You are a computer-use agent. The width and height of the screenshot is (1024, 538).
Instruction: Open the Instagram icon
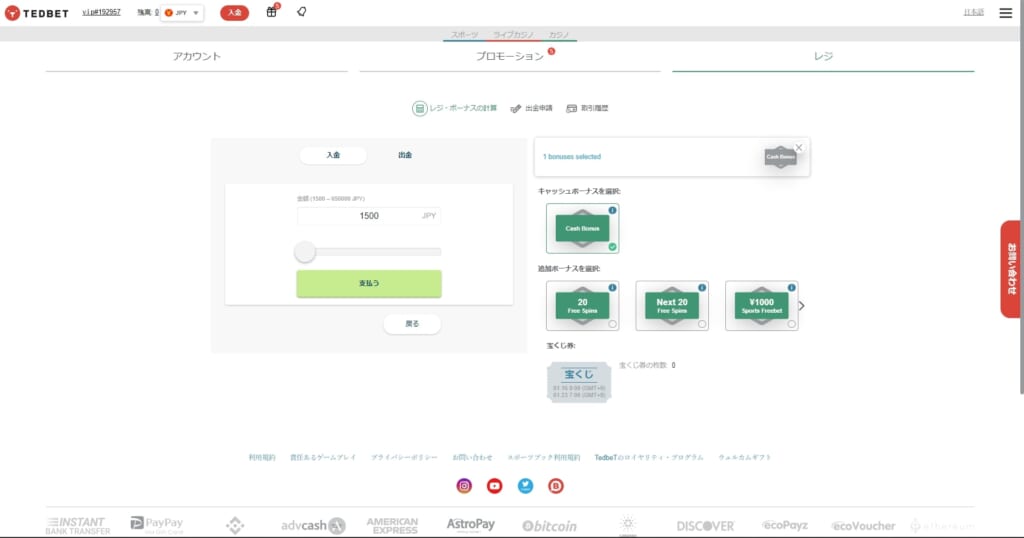[x=464, y=486]
